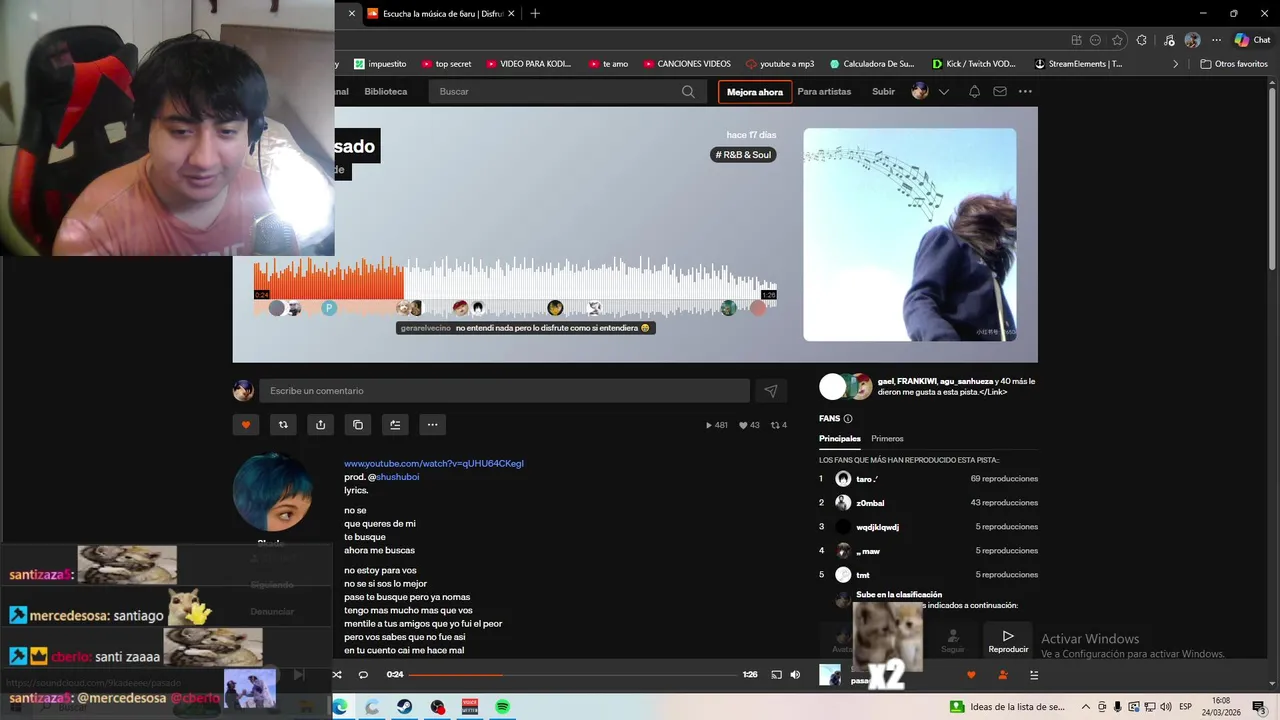This screenshot has height=720, width=1280.
Task: Click the FANS info icon
Action: [848, 419]
